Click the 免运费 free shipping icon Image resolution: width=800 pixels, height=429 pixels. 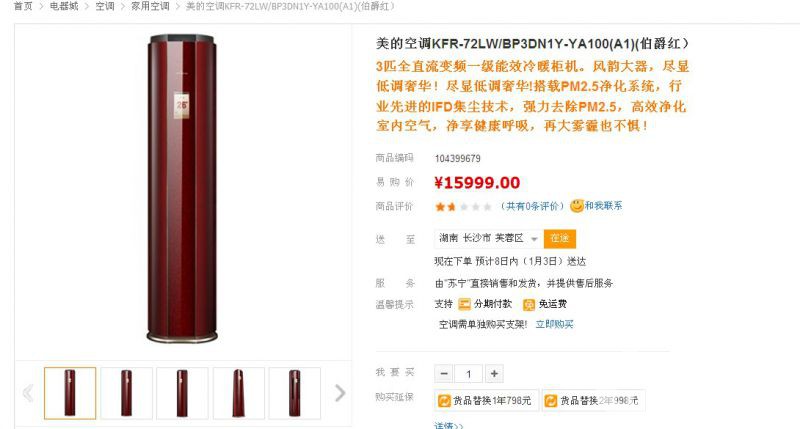point(529,304)
